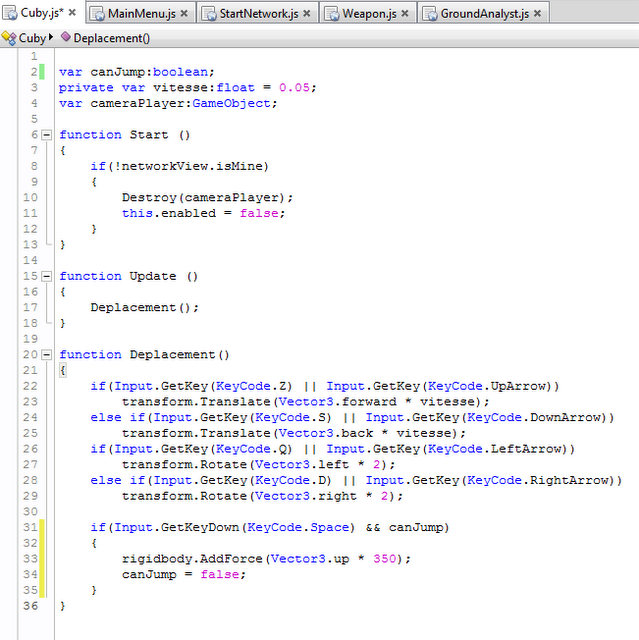Close the MainMenu.js tab
Image resolution: width=639 pixels, height=640 pixels.
click(x=184, y=13)
